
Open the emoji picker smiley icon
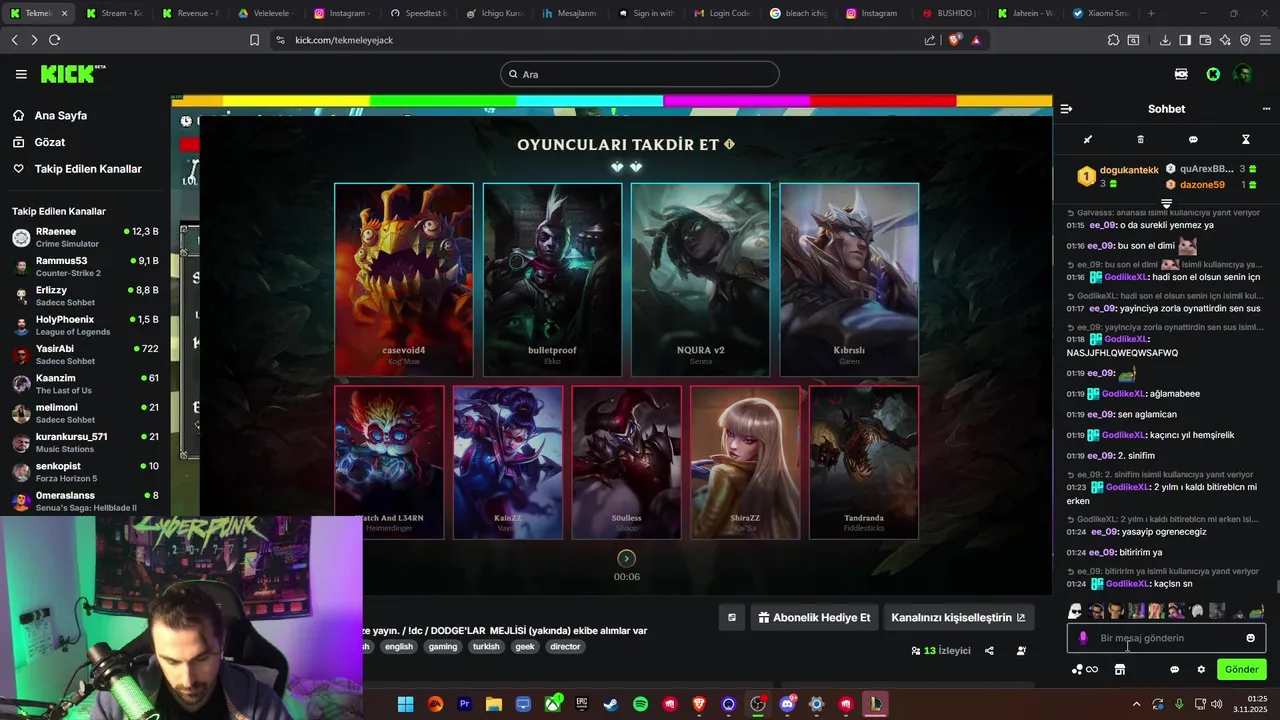pos(1250,638)
